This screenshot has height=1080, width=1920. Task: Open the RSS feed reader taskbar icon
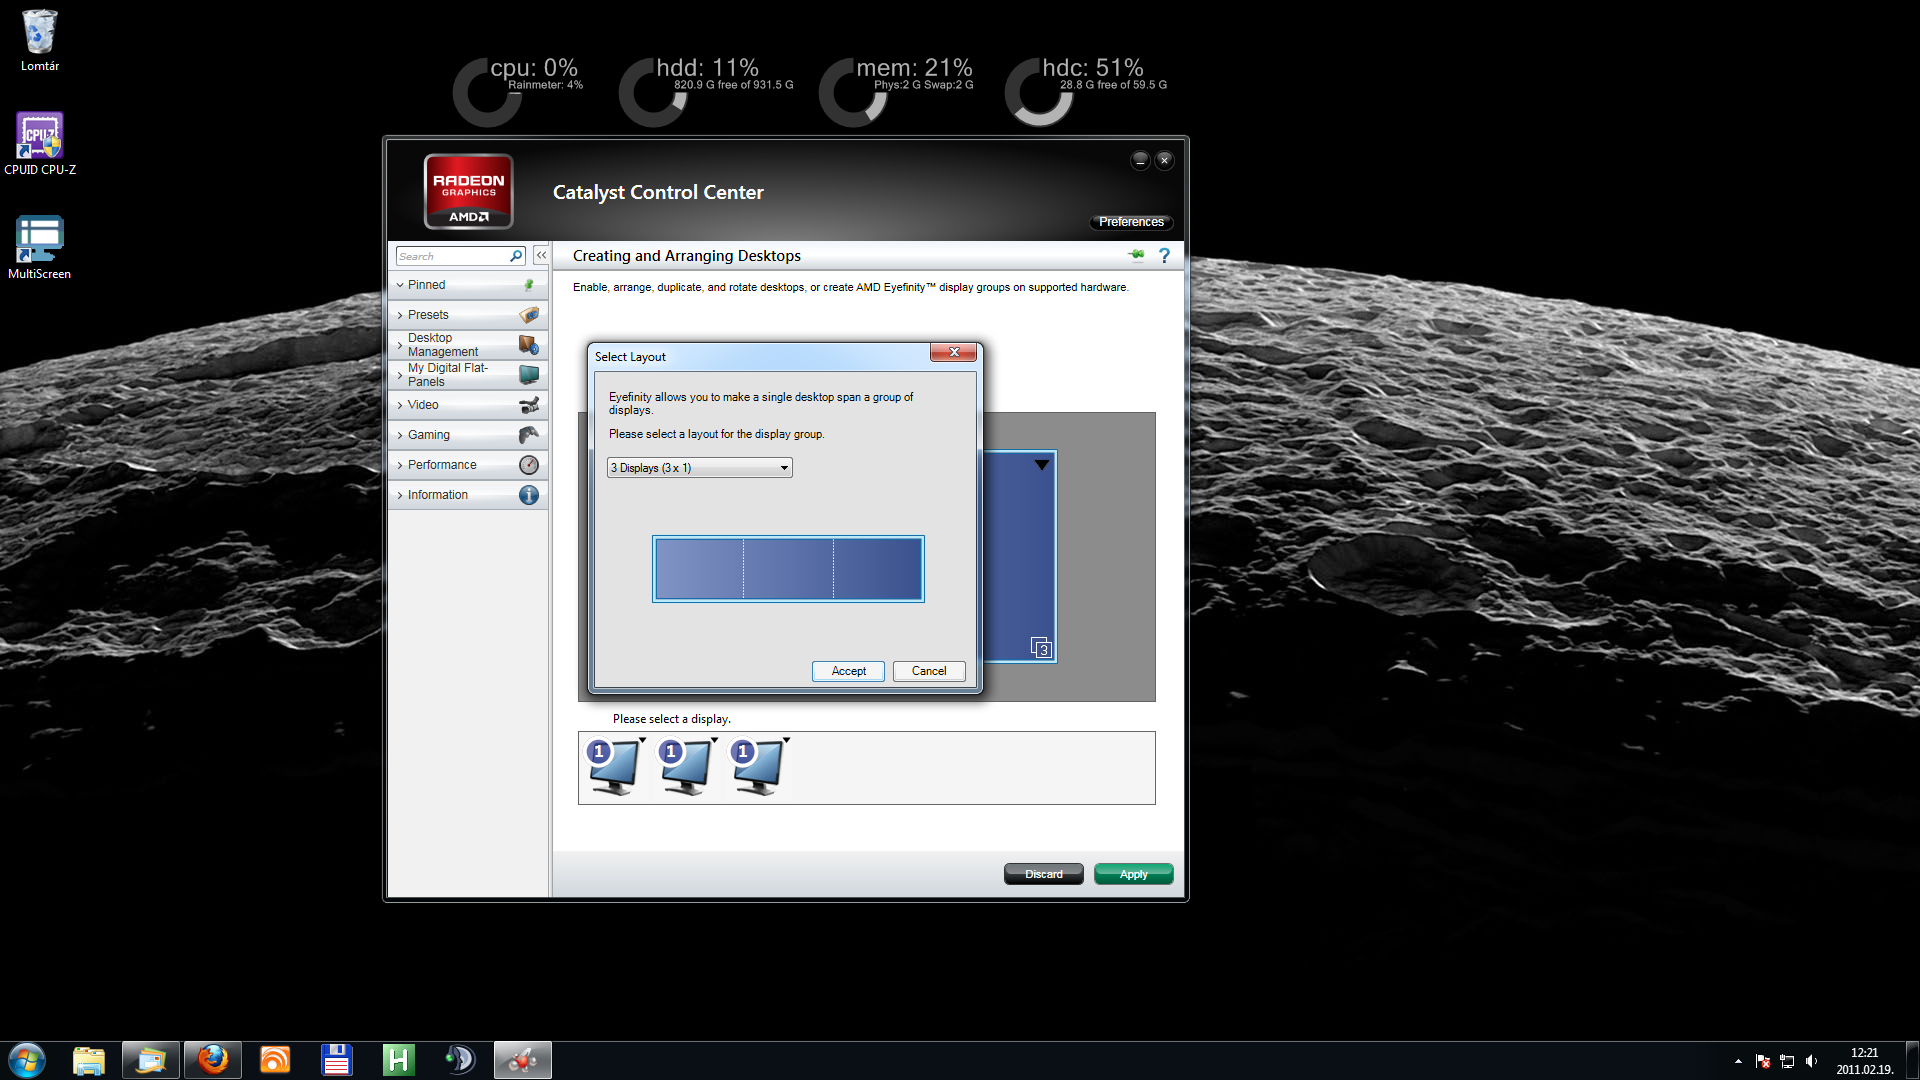[x=275, y=1060]
